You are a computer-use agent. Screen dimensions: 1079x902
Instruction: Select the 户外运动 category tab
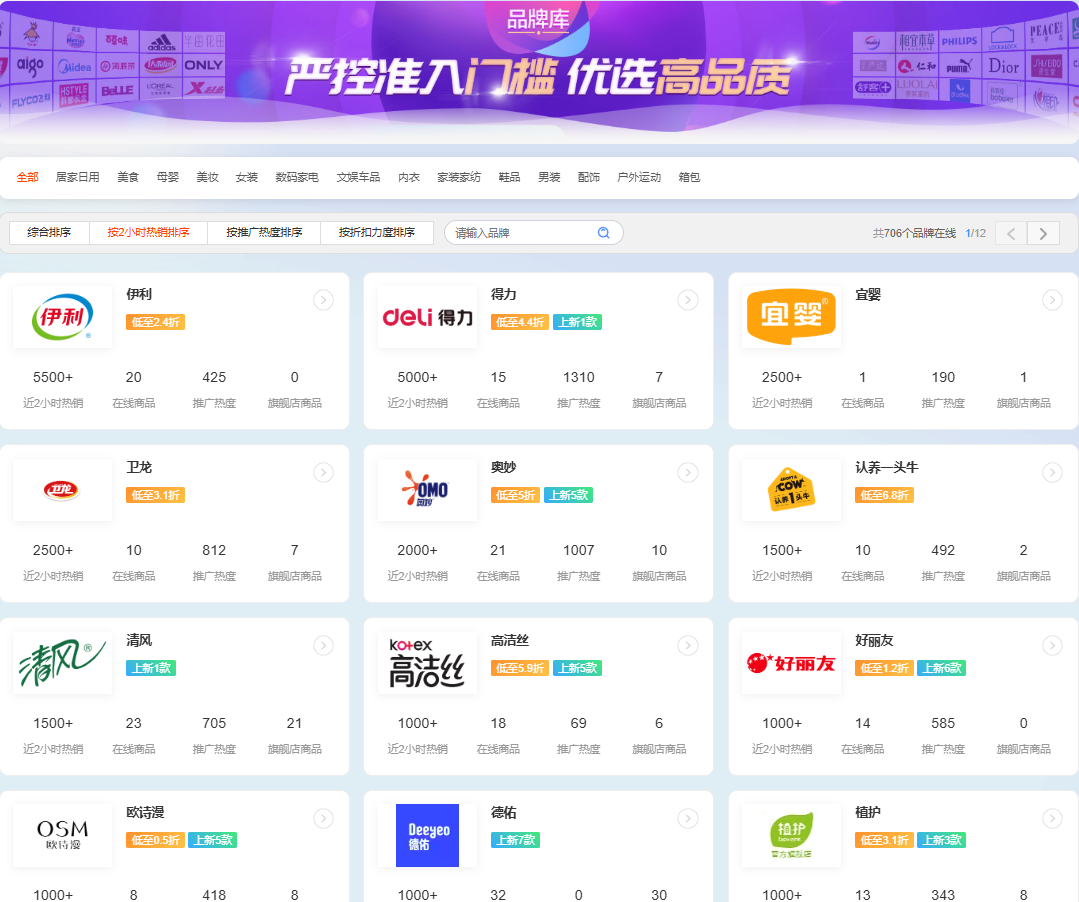pos(639,178)
